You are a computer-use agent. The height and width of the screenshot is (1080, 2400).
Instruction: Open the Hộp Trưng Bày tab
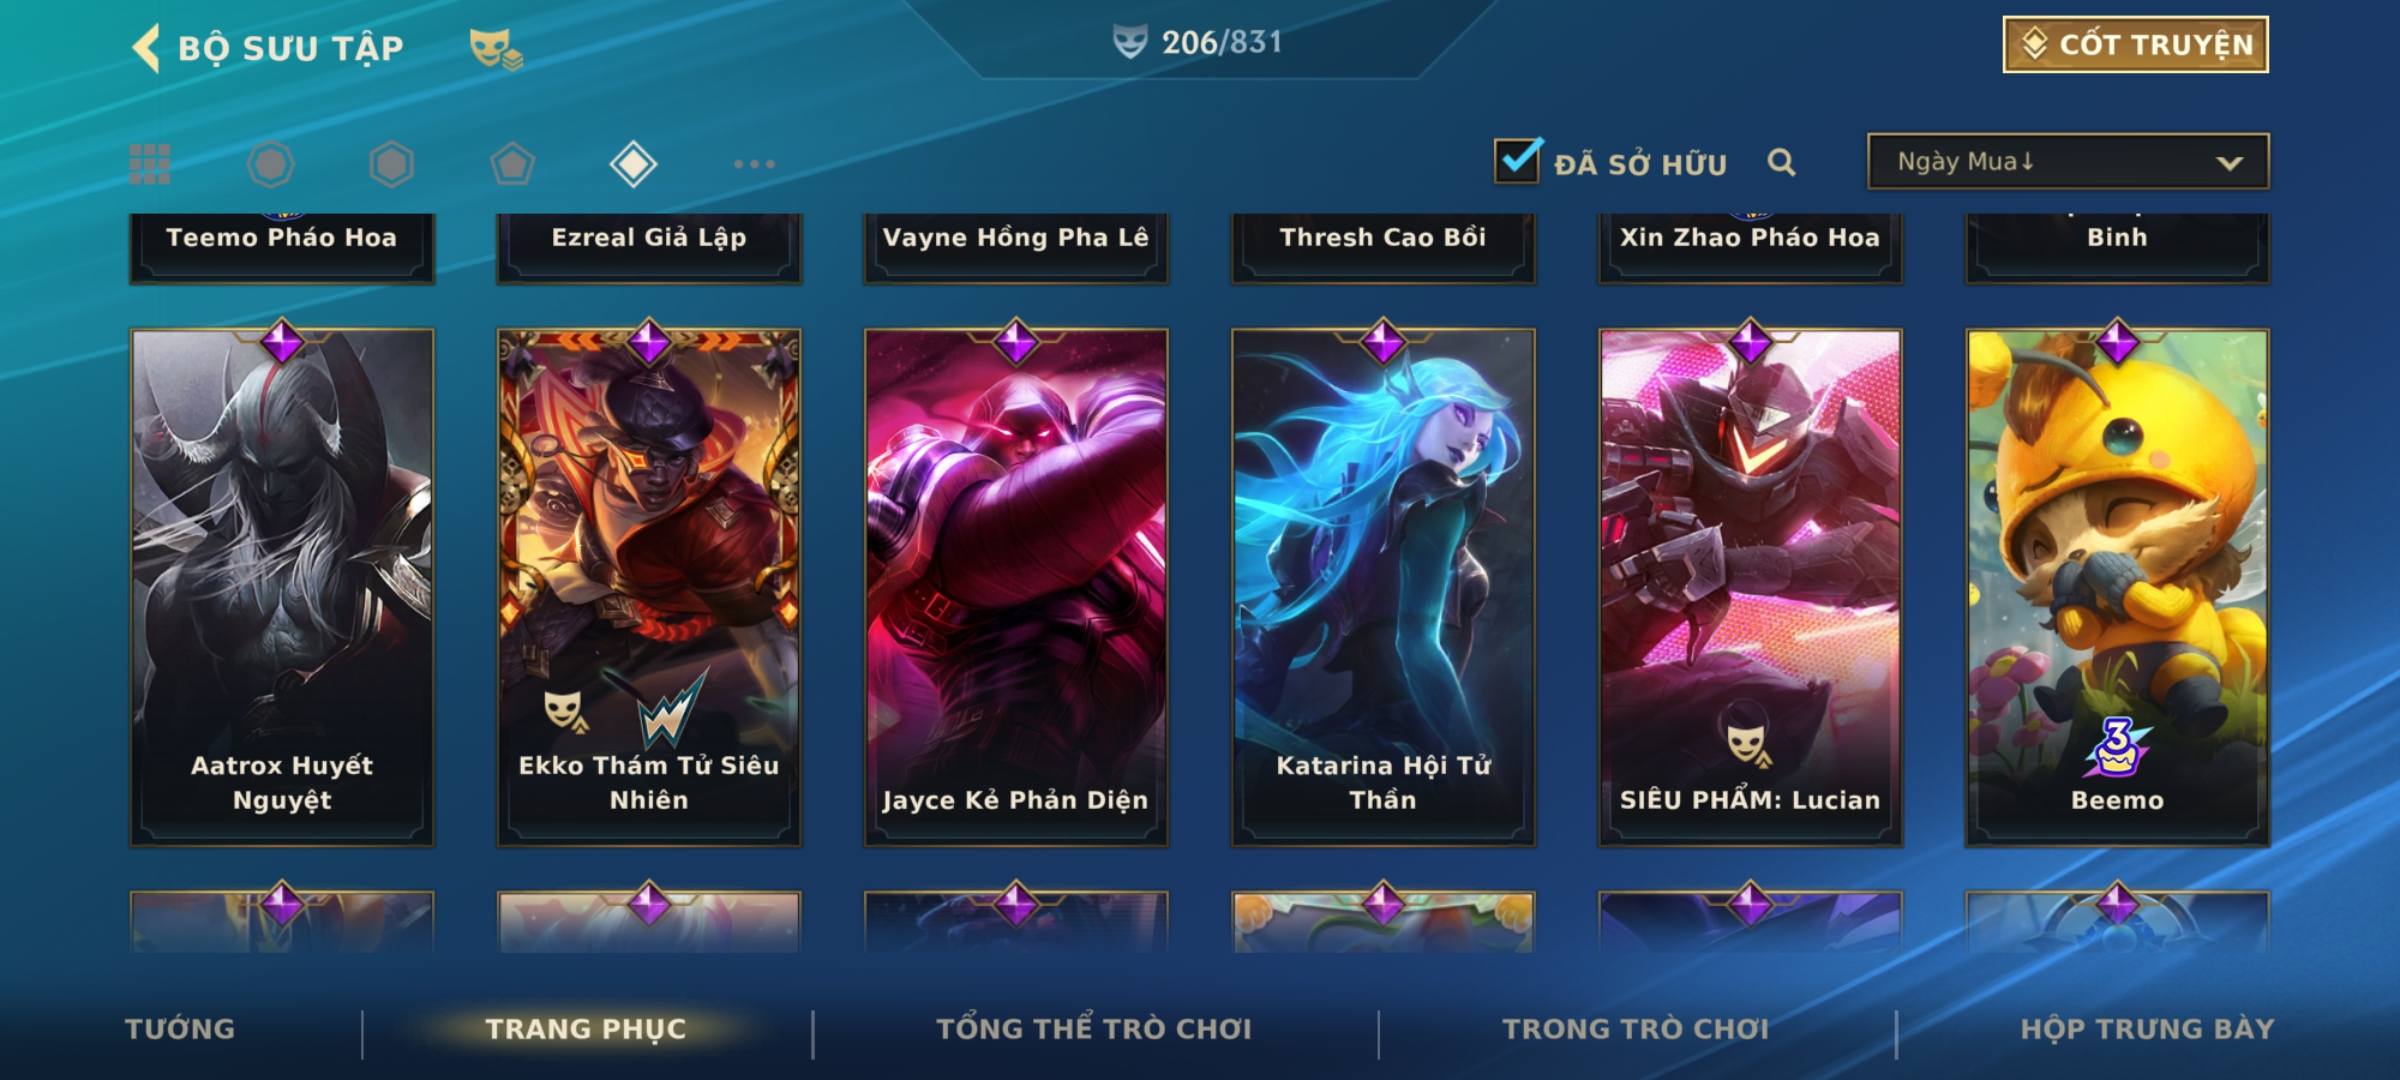coord(2147,1029)
